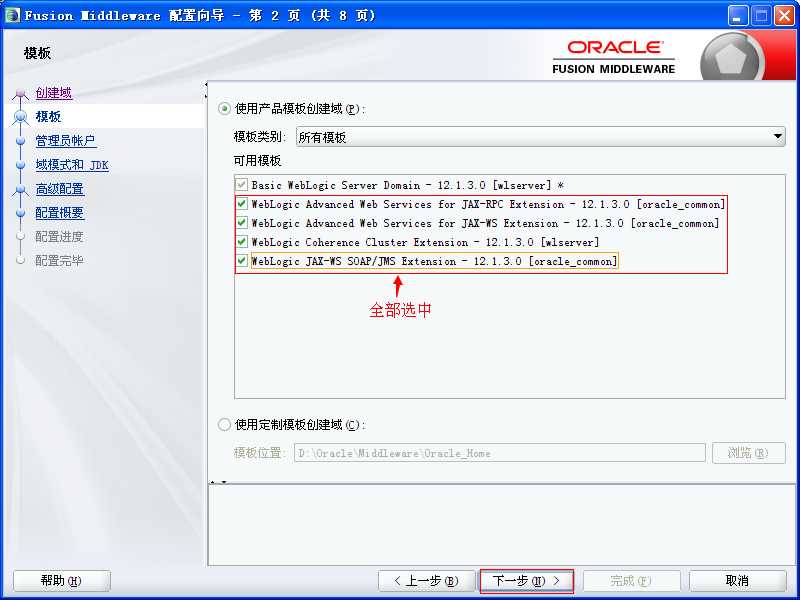Viewport: 800px width, 600px height.
Task: Collapse the sidebar via the splitter arrows
Action: pyautogui.click(x=206, y=90)
